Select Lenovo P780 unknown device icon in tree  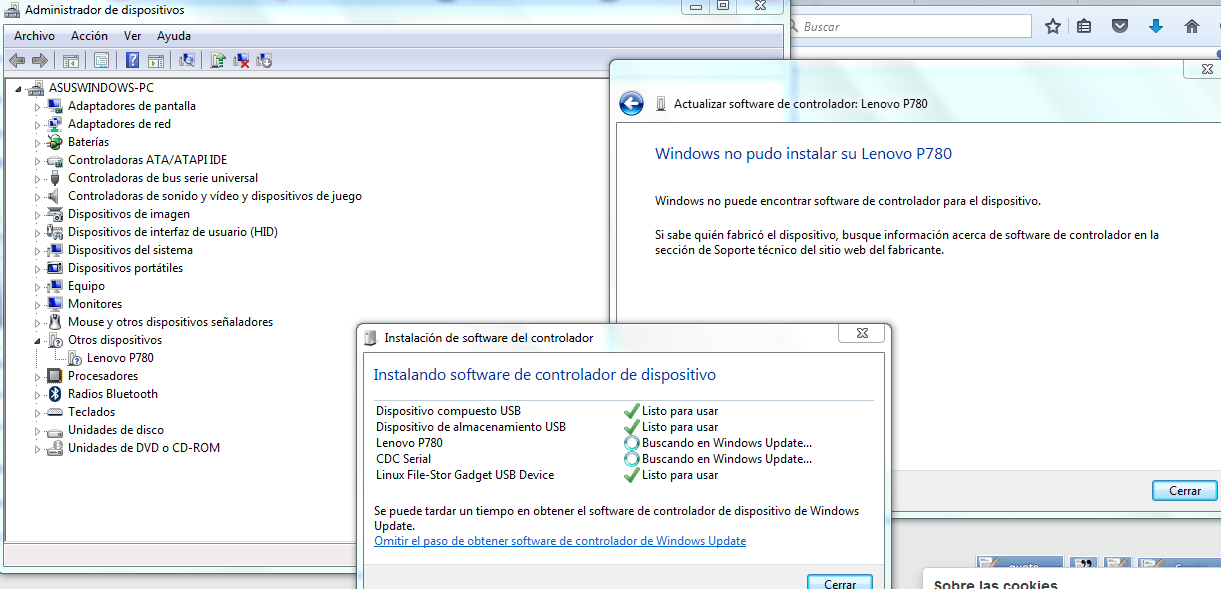tap(75, 358)
